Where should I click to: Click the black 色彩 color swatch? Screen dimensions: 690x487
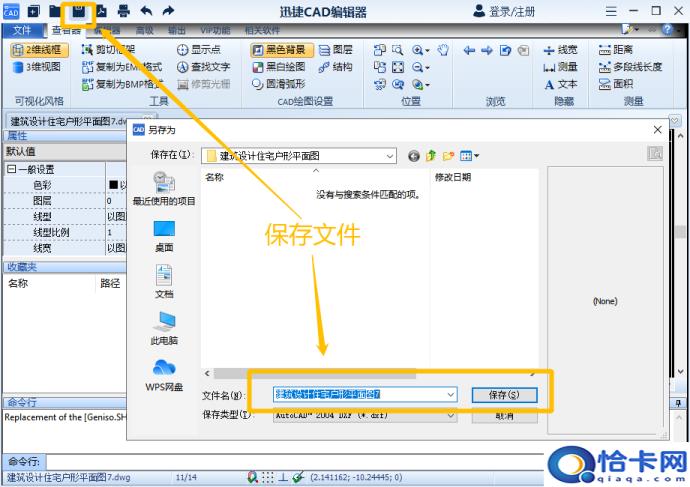coord(113,185)
